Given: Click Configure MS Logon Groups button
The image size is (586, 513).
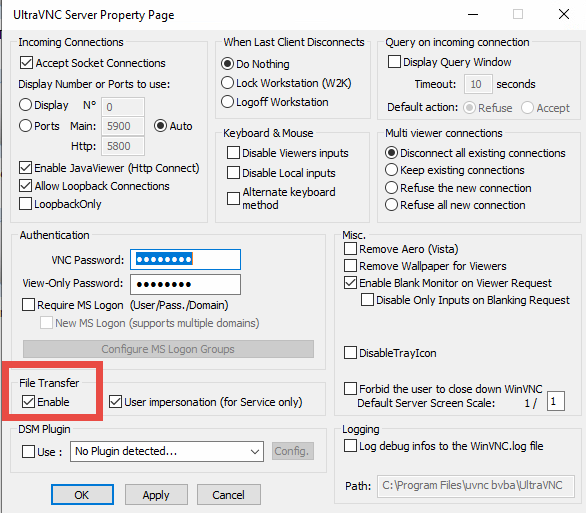Looking at the screenshot, I should [168, 349].
